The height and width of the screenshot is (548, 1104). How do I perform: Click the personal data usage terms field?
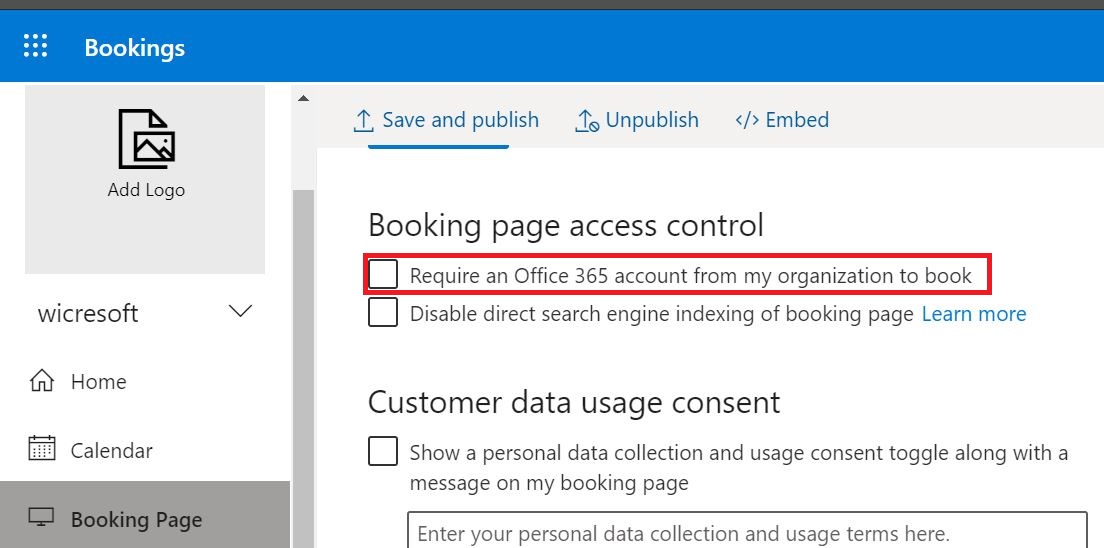[748, 530]
